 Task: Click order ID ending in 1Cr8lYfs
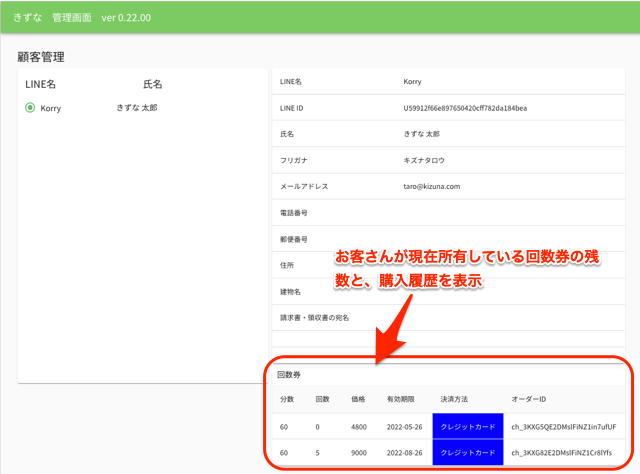coord(570,452)
